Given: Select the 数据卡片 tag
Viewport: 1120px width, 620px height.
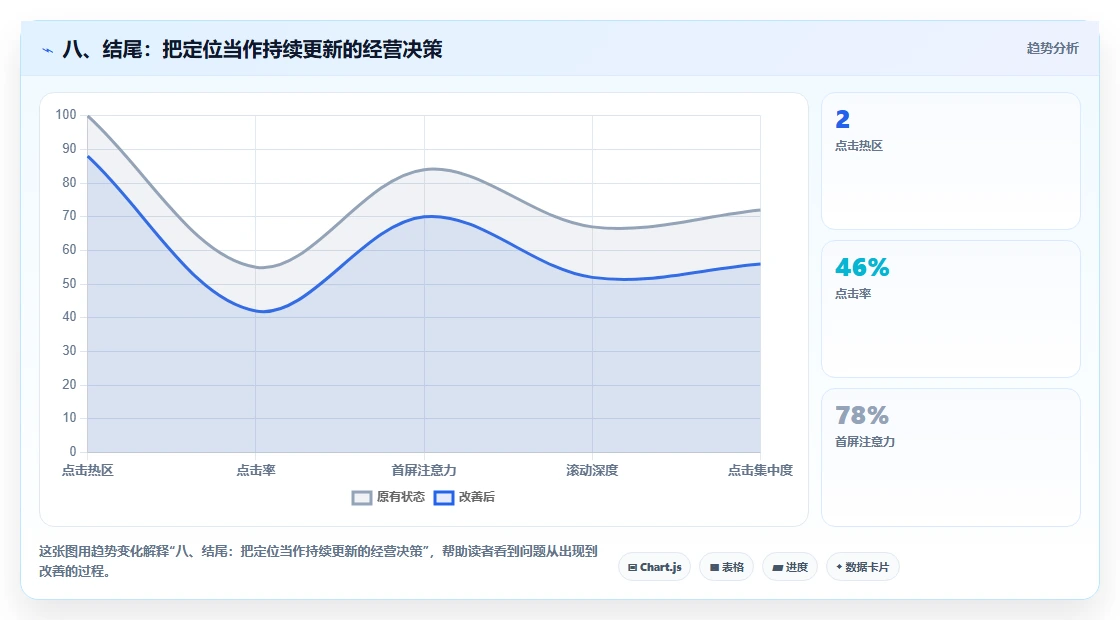Looking at the screenshot, I should (x=863, y=567).
